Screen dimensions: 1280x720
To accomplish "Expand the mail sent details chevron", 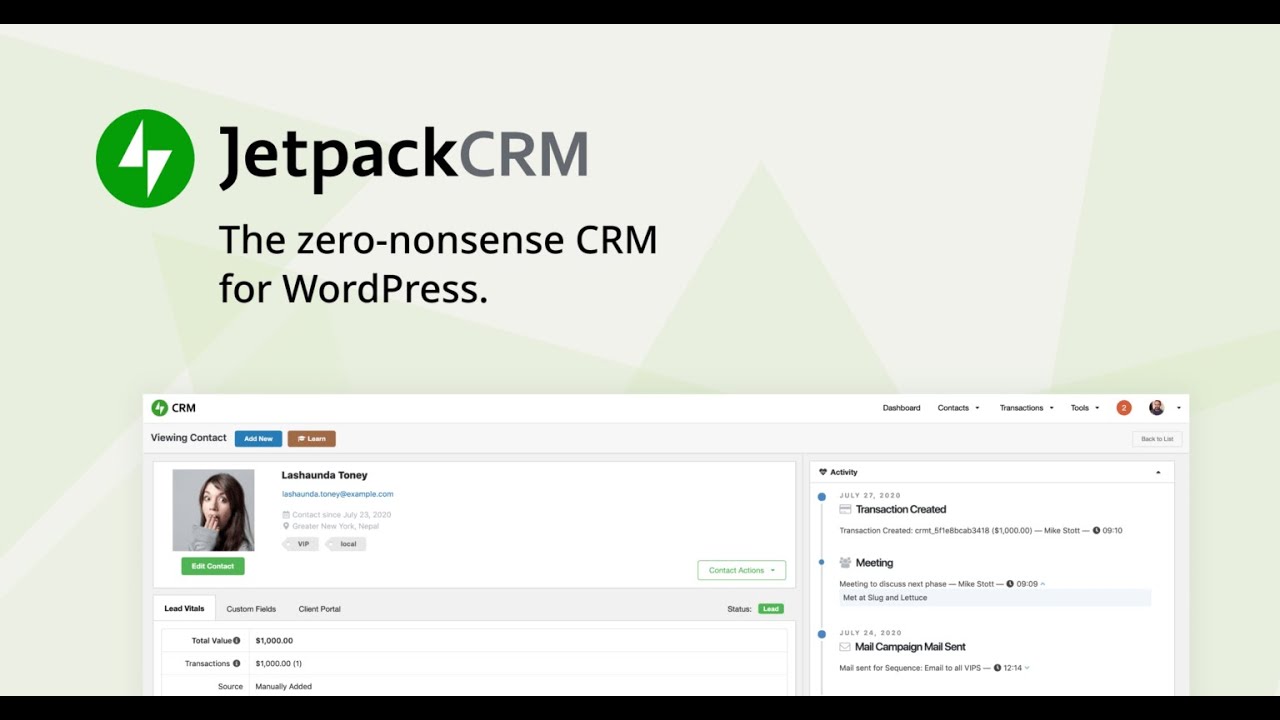I will tap(1027, 667).
